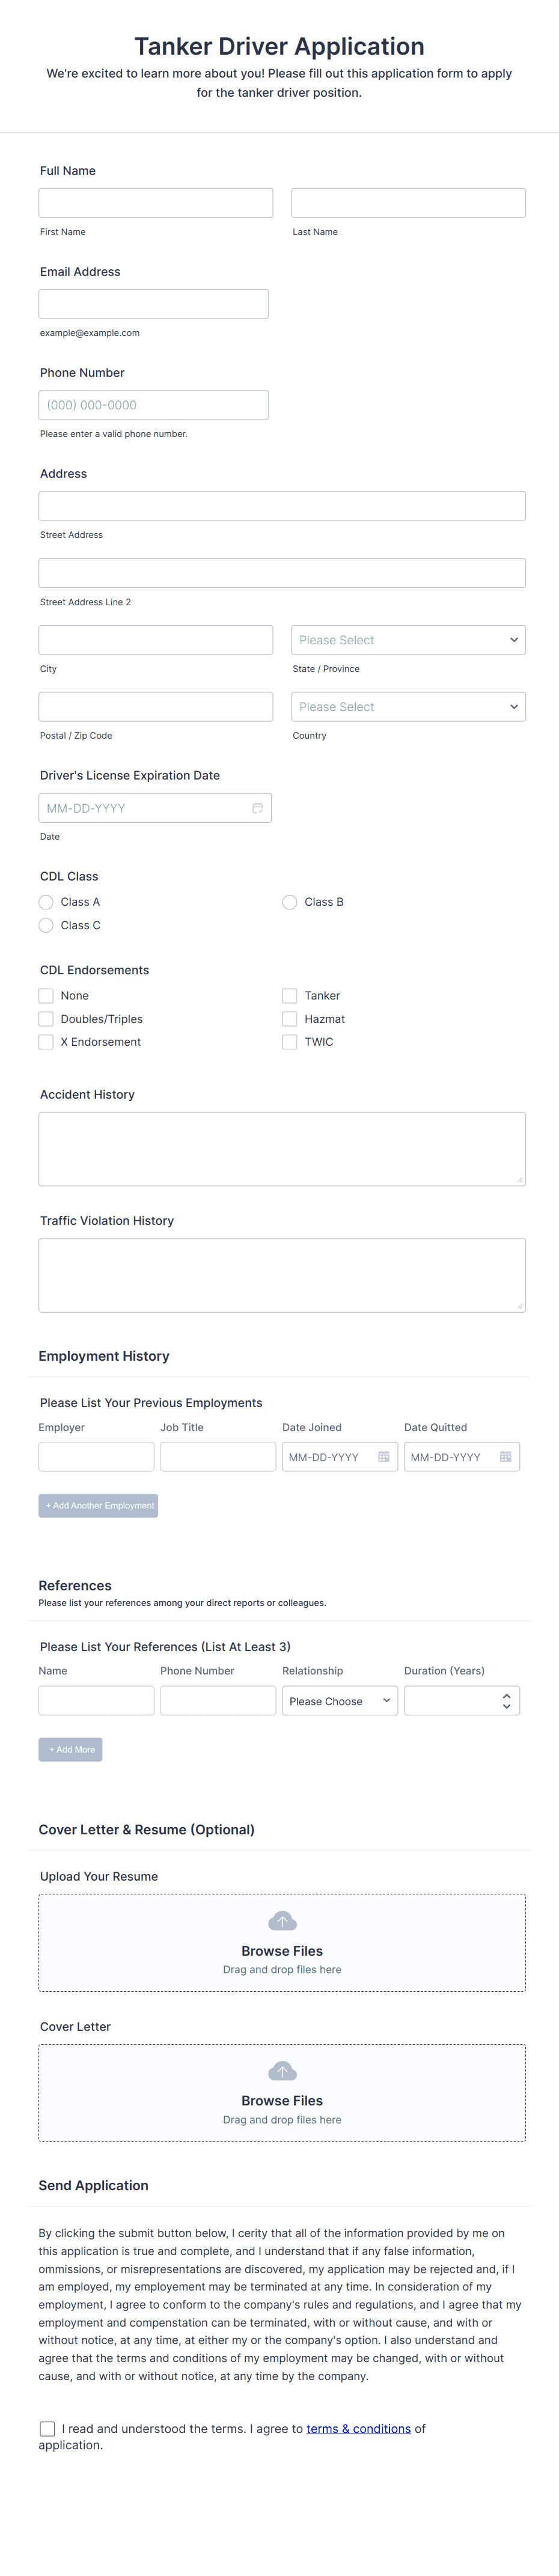
Task: Open the Date Joined calendar icon
Action: click(x=383, y=1457)
